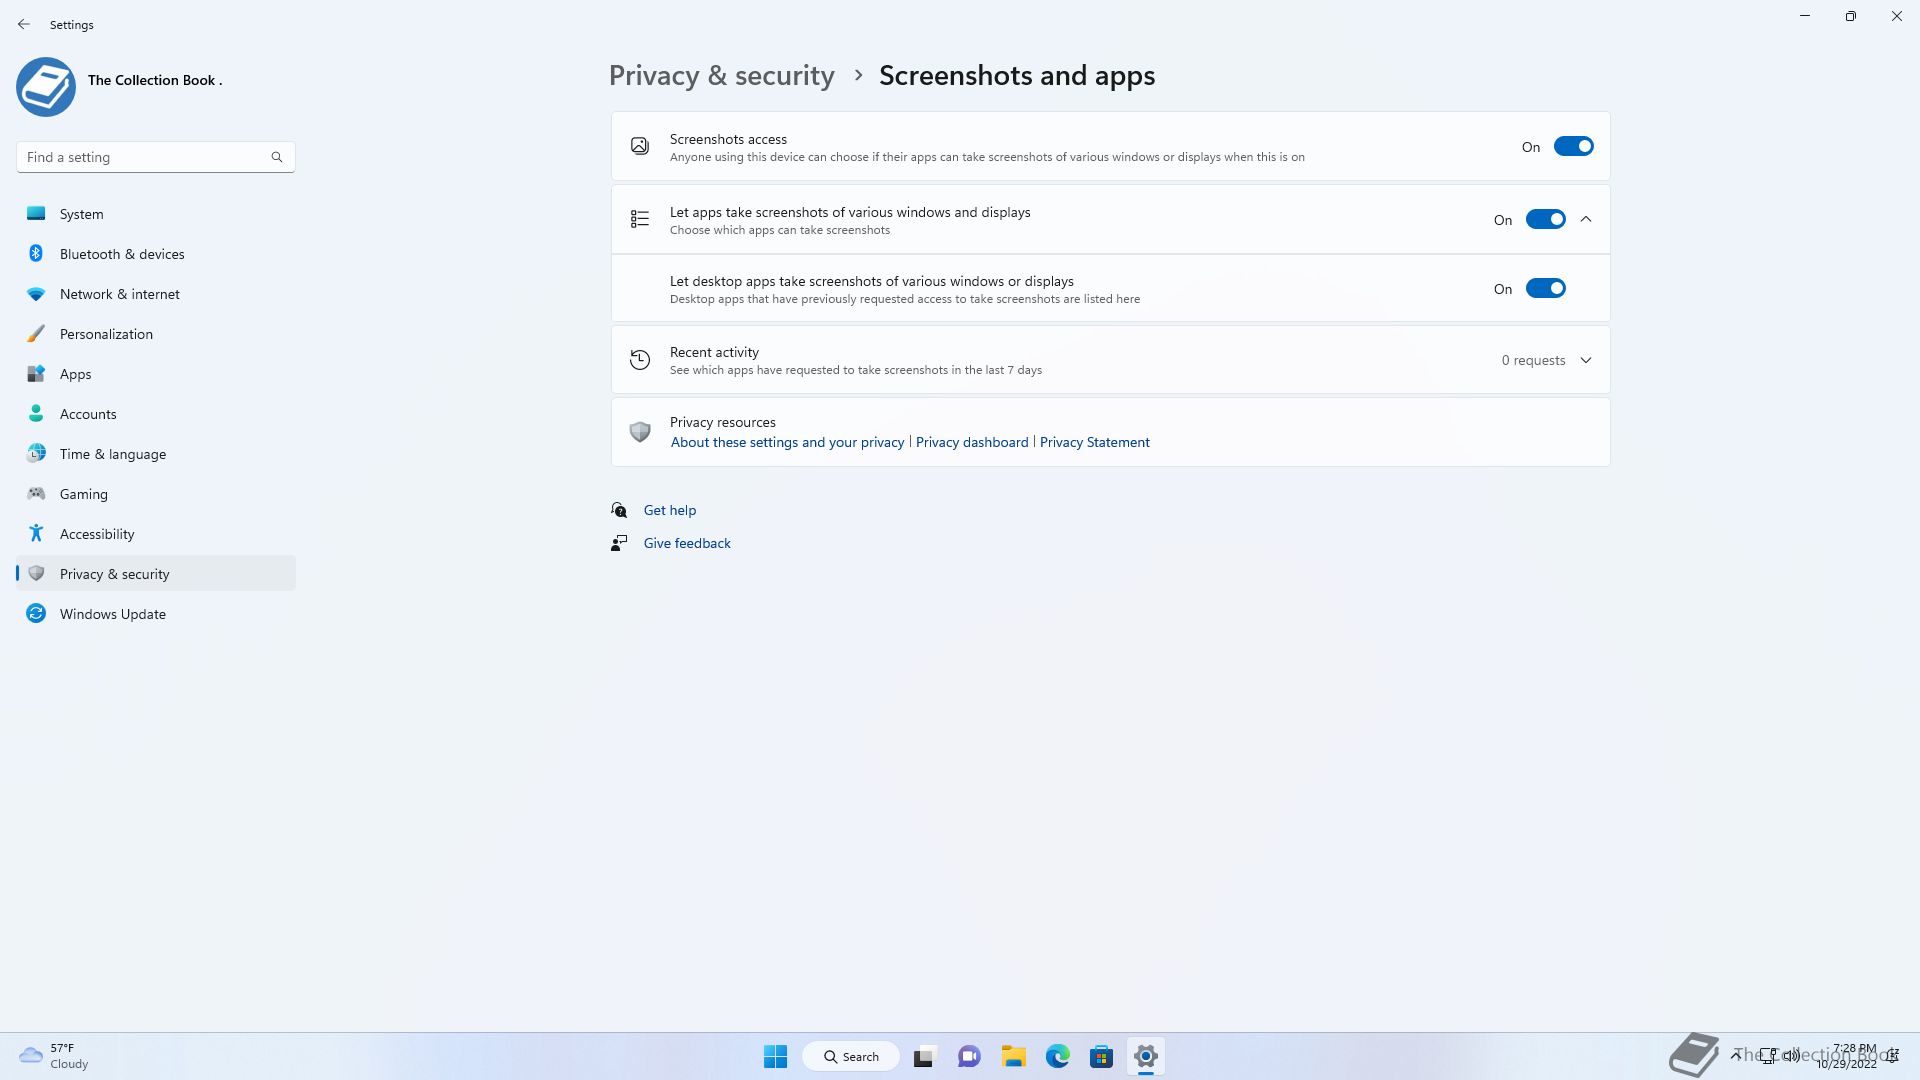This screenshot has height=1080, width=1920.
Task: Open Task View on the taskbar
Action: click(x=924, y=1056)
